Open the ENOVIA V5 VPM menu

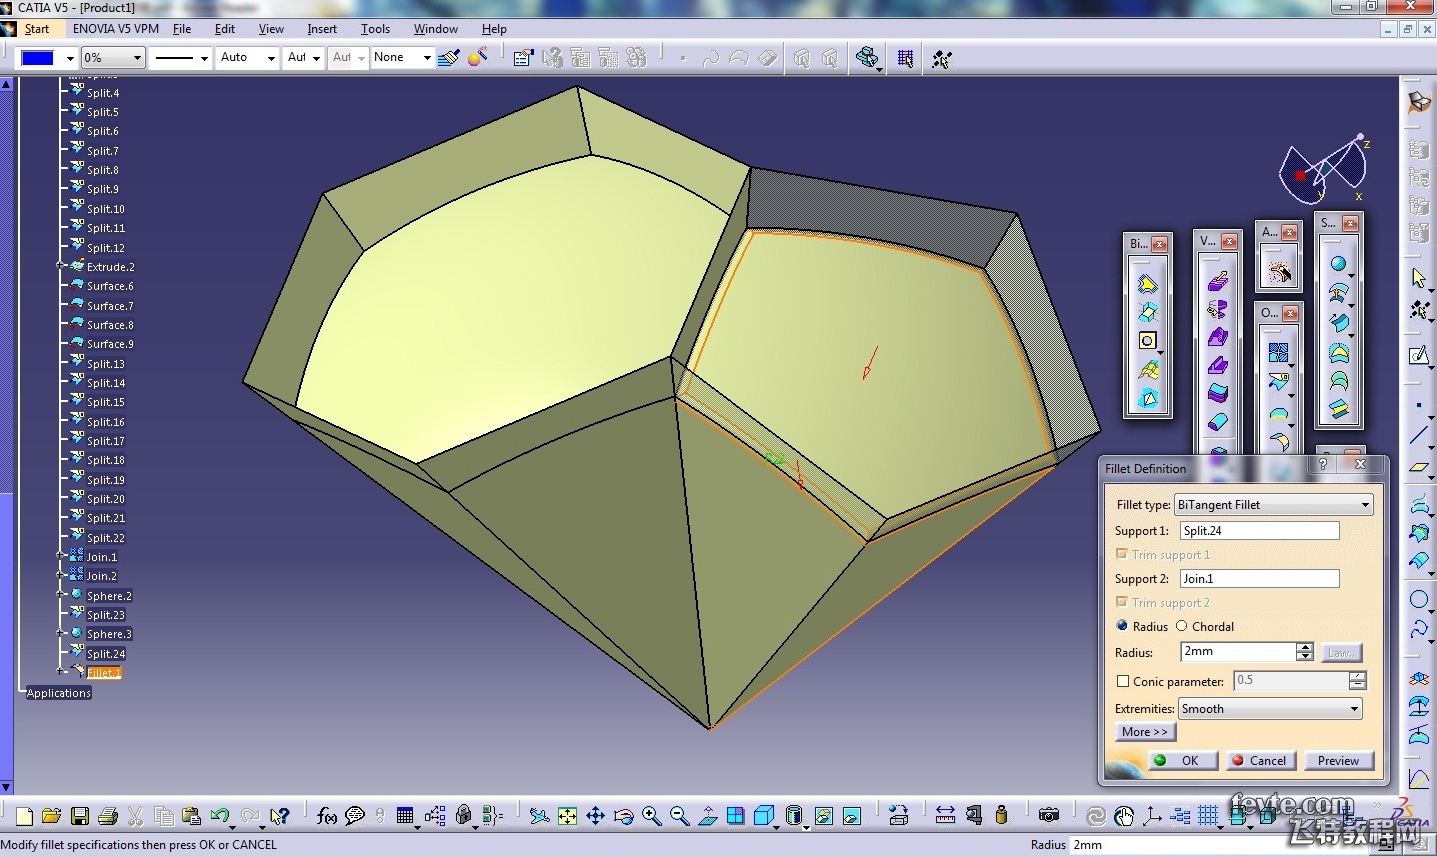[x=116, y=29]
